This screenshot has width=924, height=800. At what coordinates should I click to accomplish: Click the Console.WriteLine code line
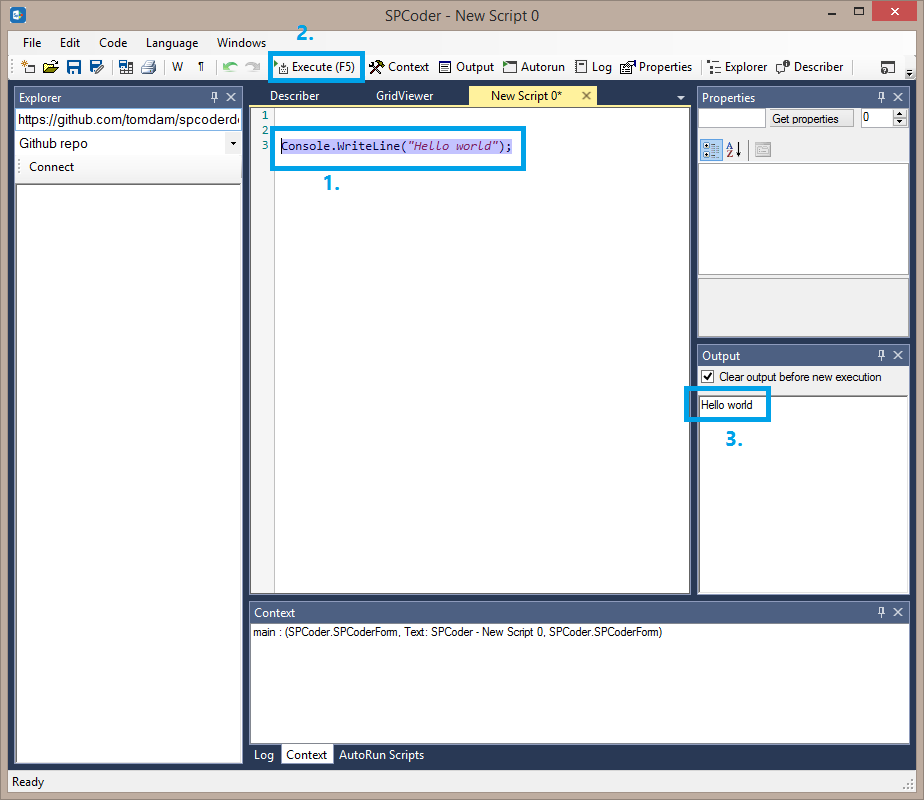pos(396,146)
